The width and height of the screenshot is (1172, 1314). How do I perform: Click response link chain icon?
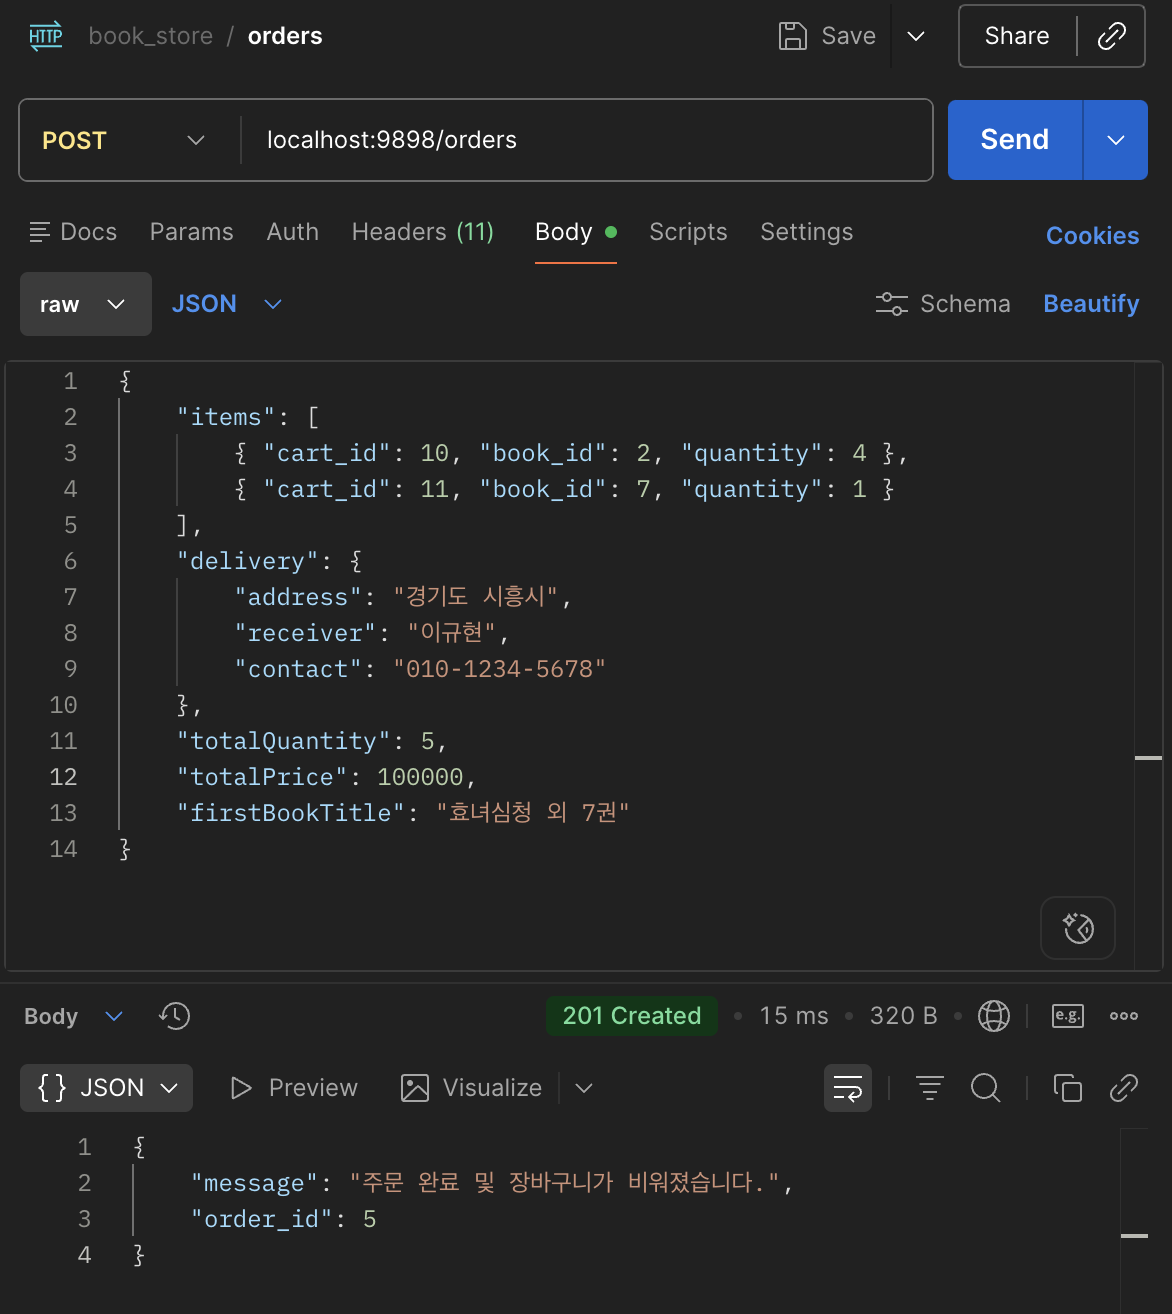click(x=1124, y=1088)
